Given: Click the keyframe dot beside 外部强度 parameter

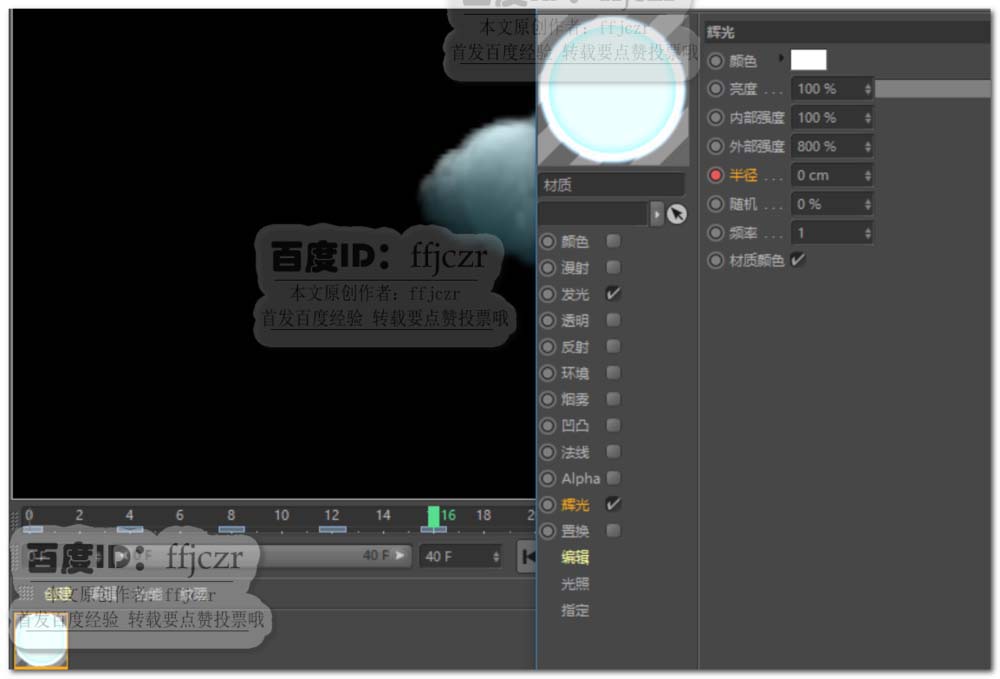Looking at the screenshot, I should 716,146.
